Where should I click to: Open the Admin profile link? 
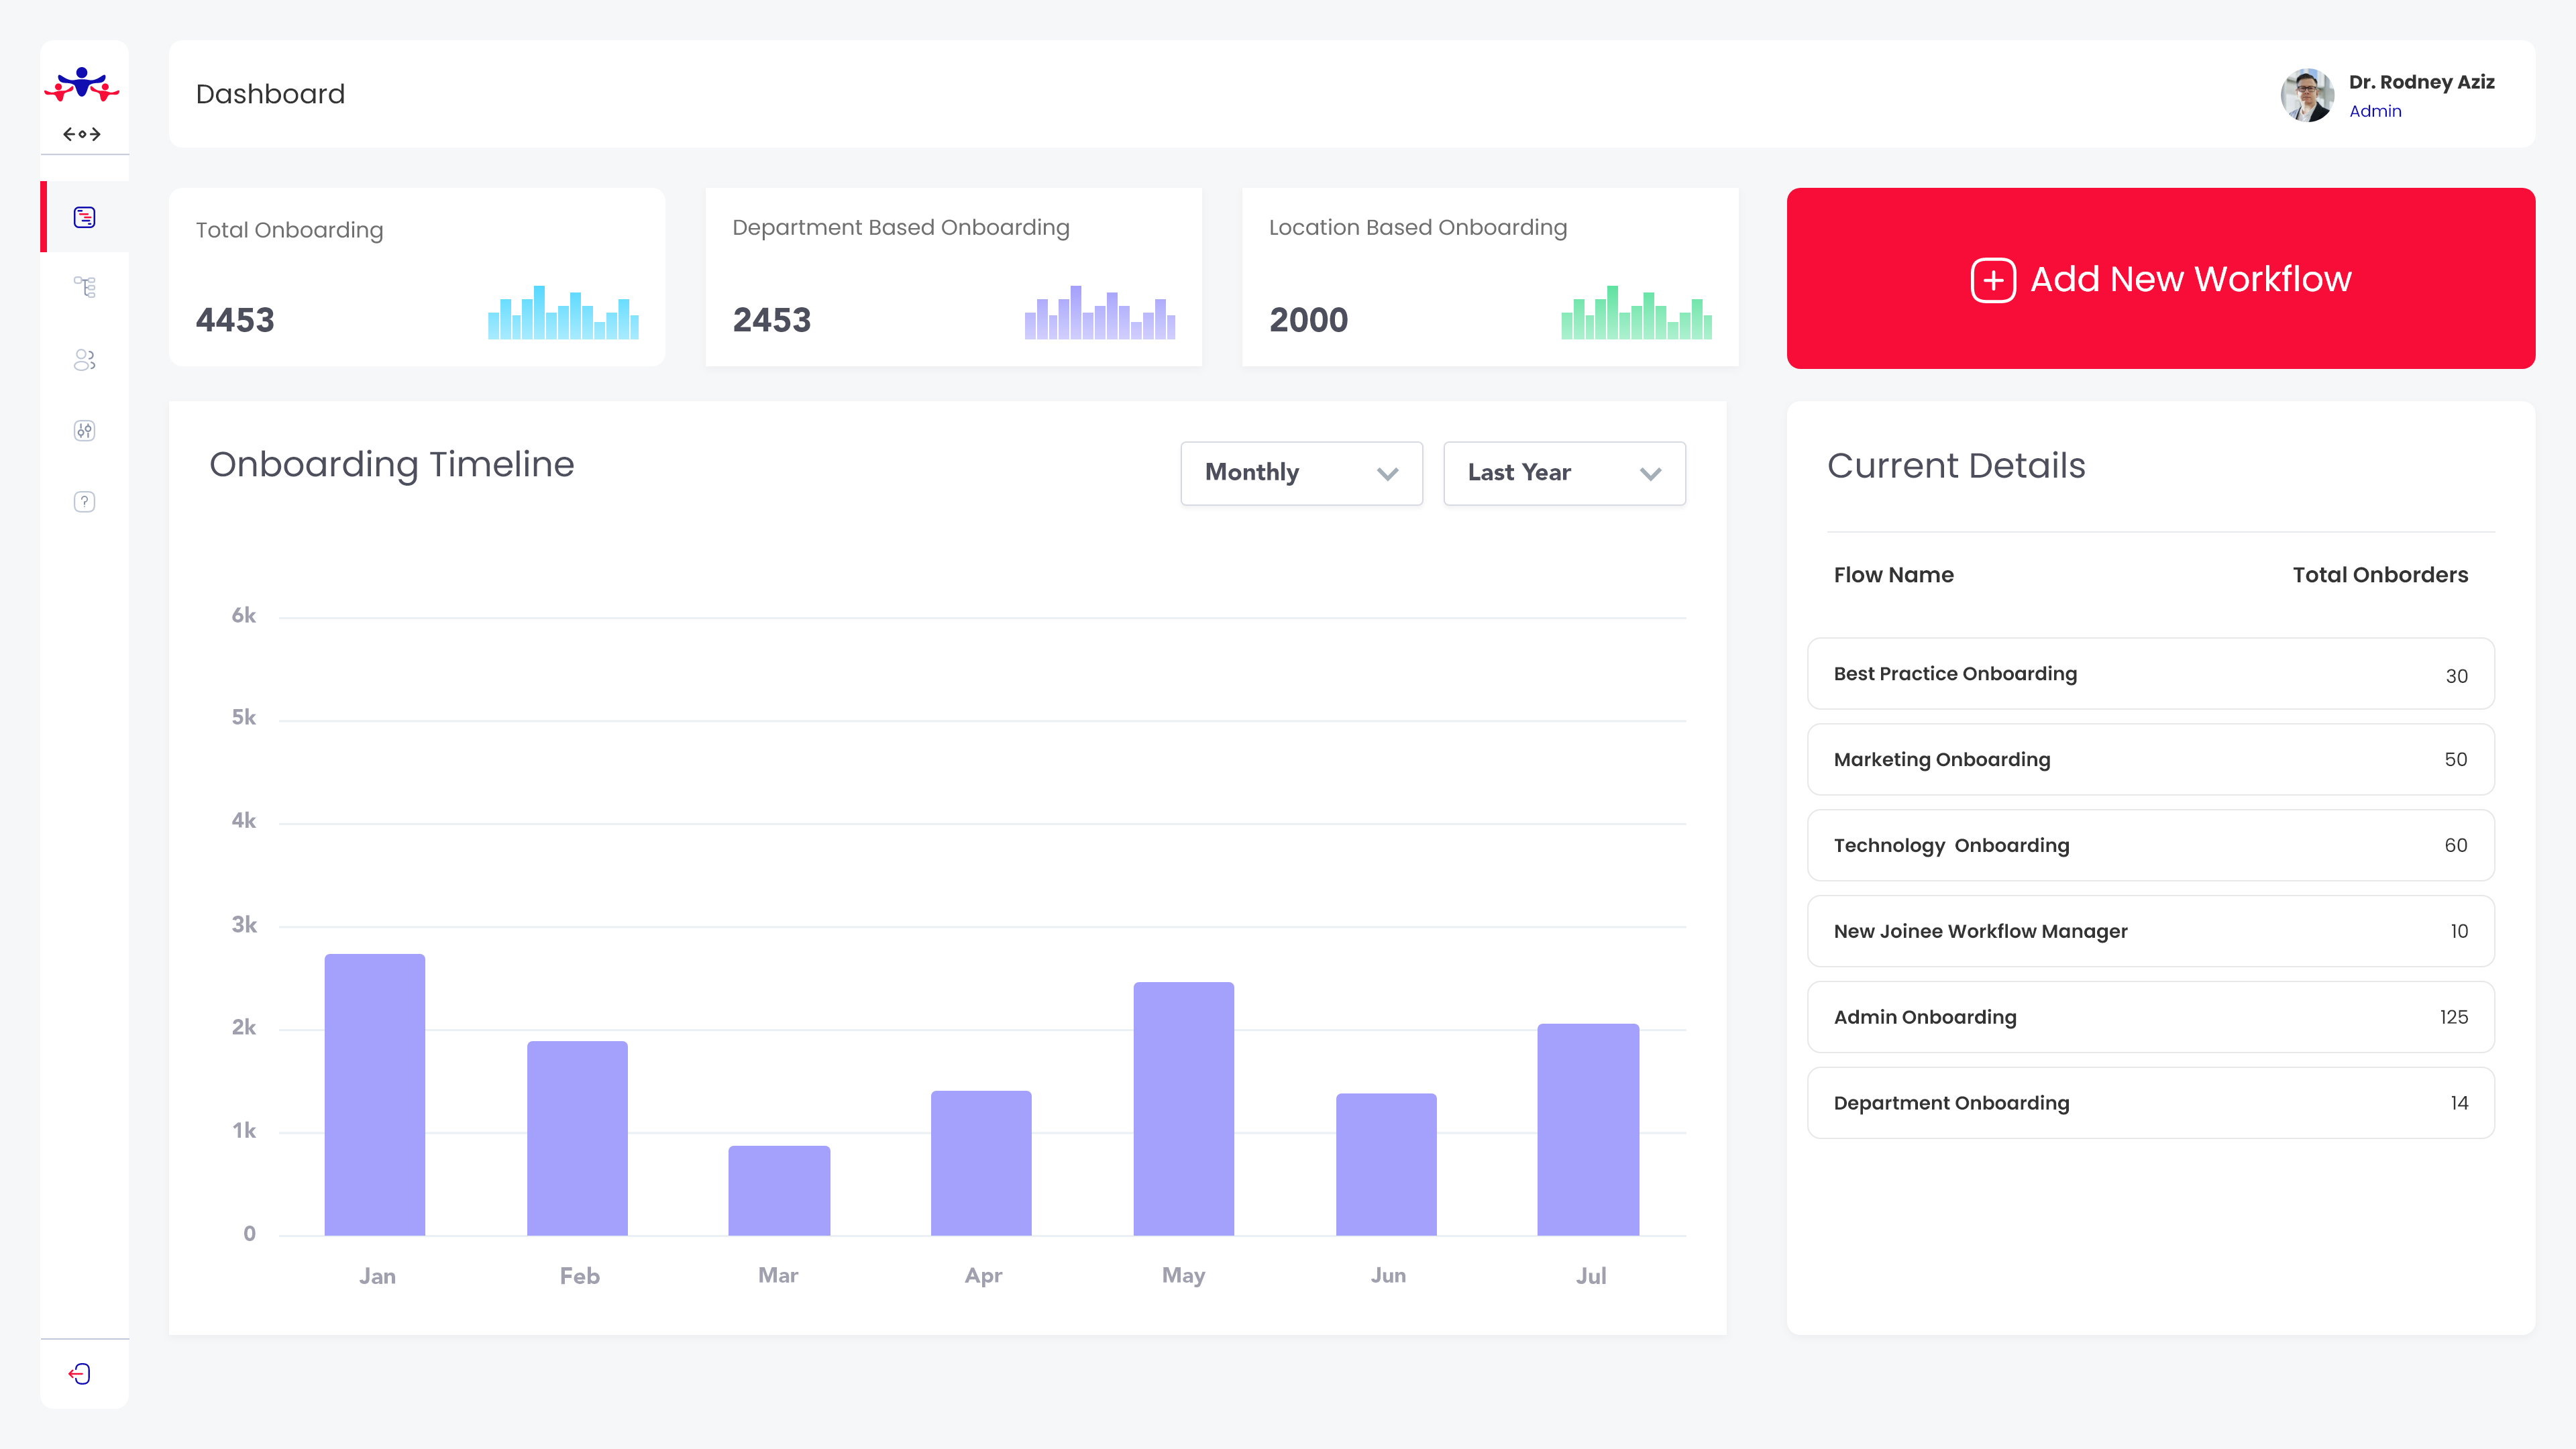(2375, 111)
